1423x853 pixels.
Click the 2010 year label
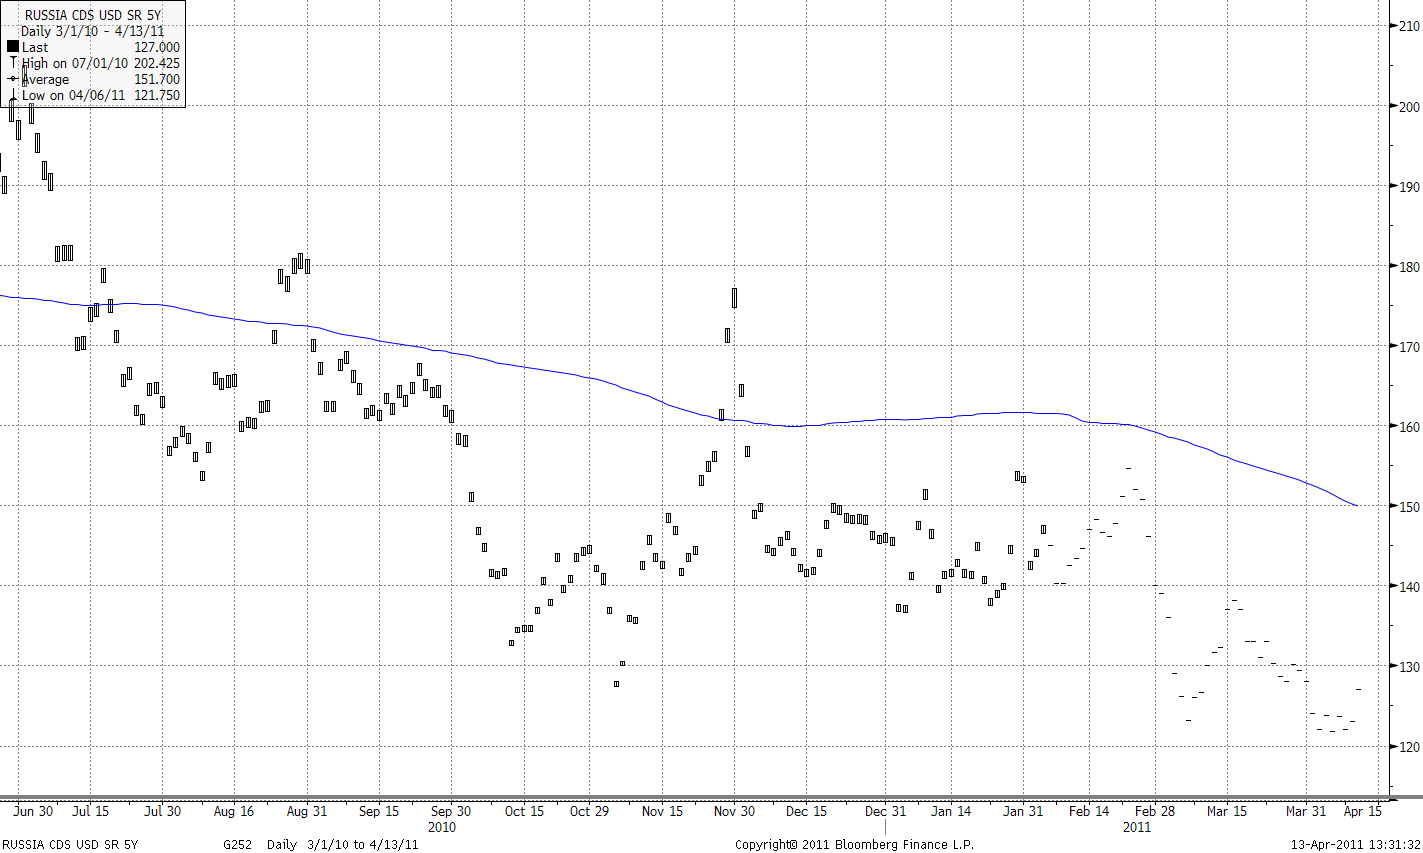click(441, 827)
